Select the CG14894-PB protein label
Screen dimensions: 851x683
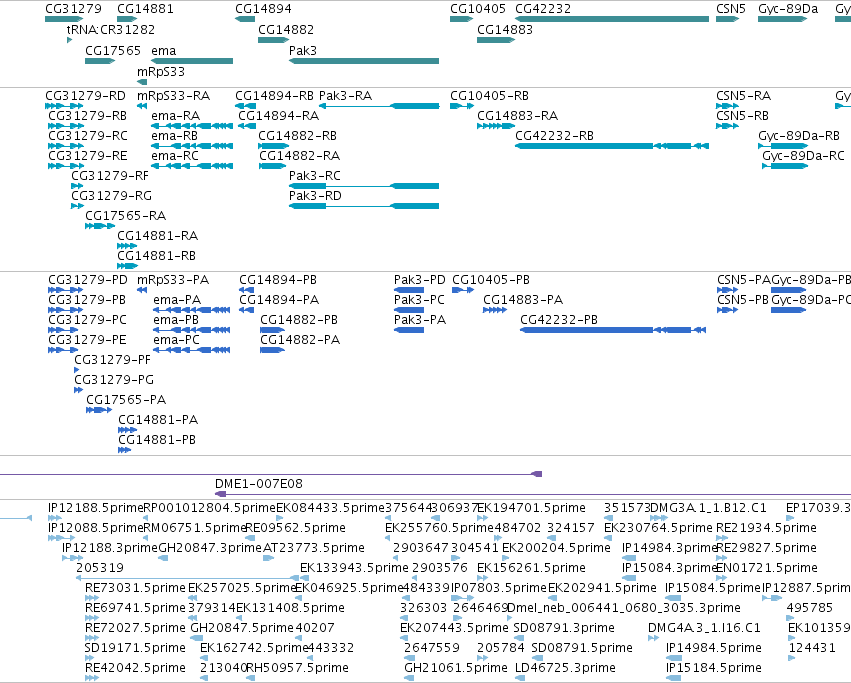[278, 280]
